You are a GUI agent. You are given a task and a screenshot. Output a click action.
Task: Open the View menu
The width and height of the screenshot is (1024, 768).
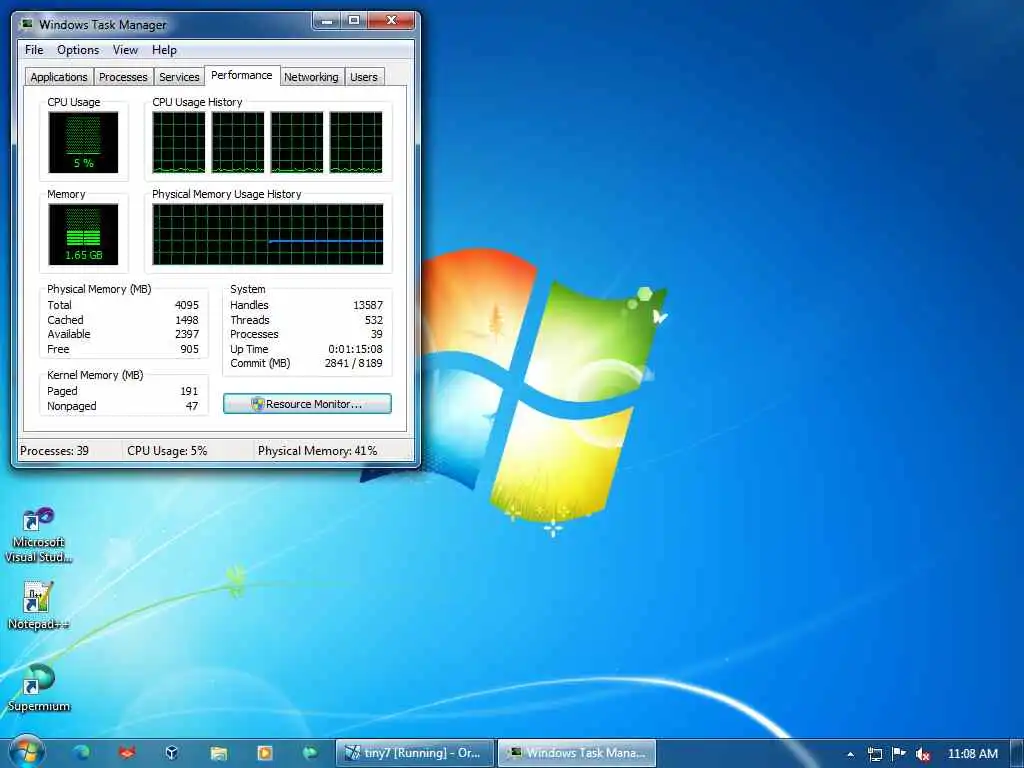[125, 50]
